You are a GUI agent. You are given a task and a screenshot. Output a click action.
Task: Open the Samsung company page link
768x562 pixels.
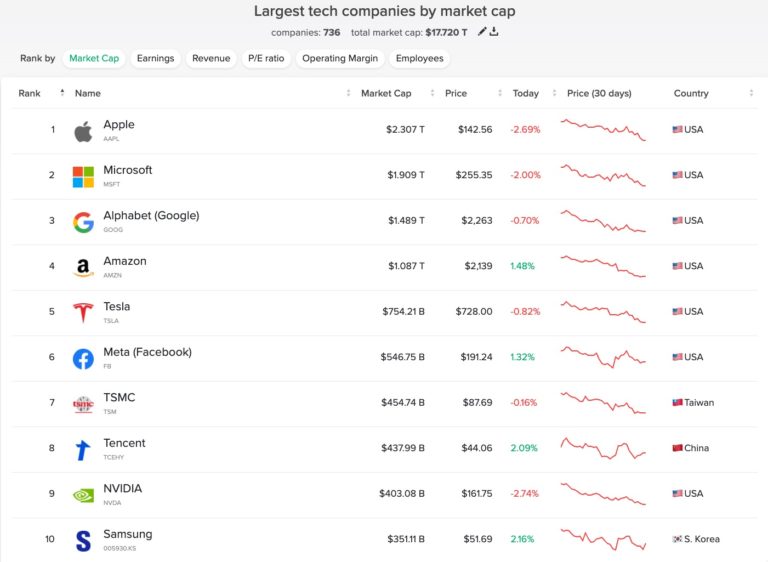pyautogui.click(x=128, y=534)
